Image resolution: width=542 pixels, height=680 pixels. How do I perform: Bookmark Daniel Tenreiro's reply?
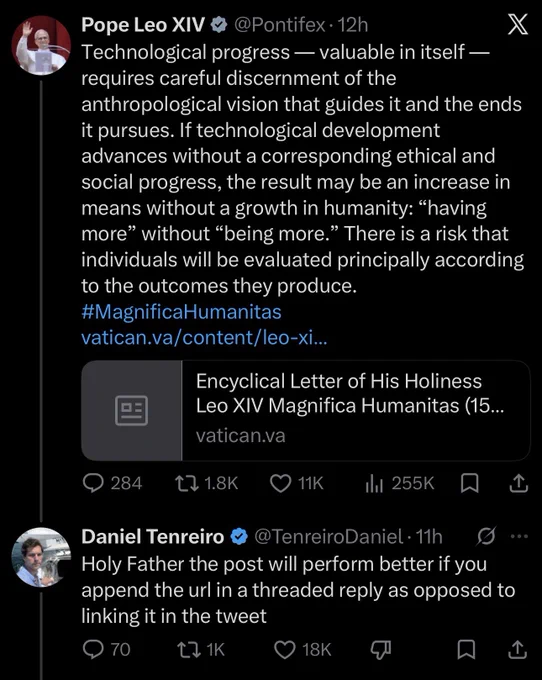coord(467,650)
